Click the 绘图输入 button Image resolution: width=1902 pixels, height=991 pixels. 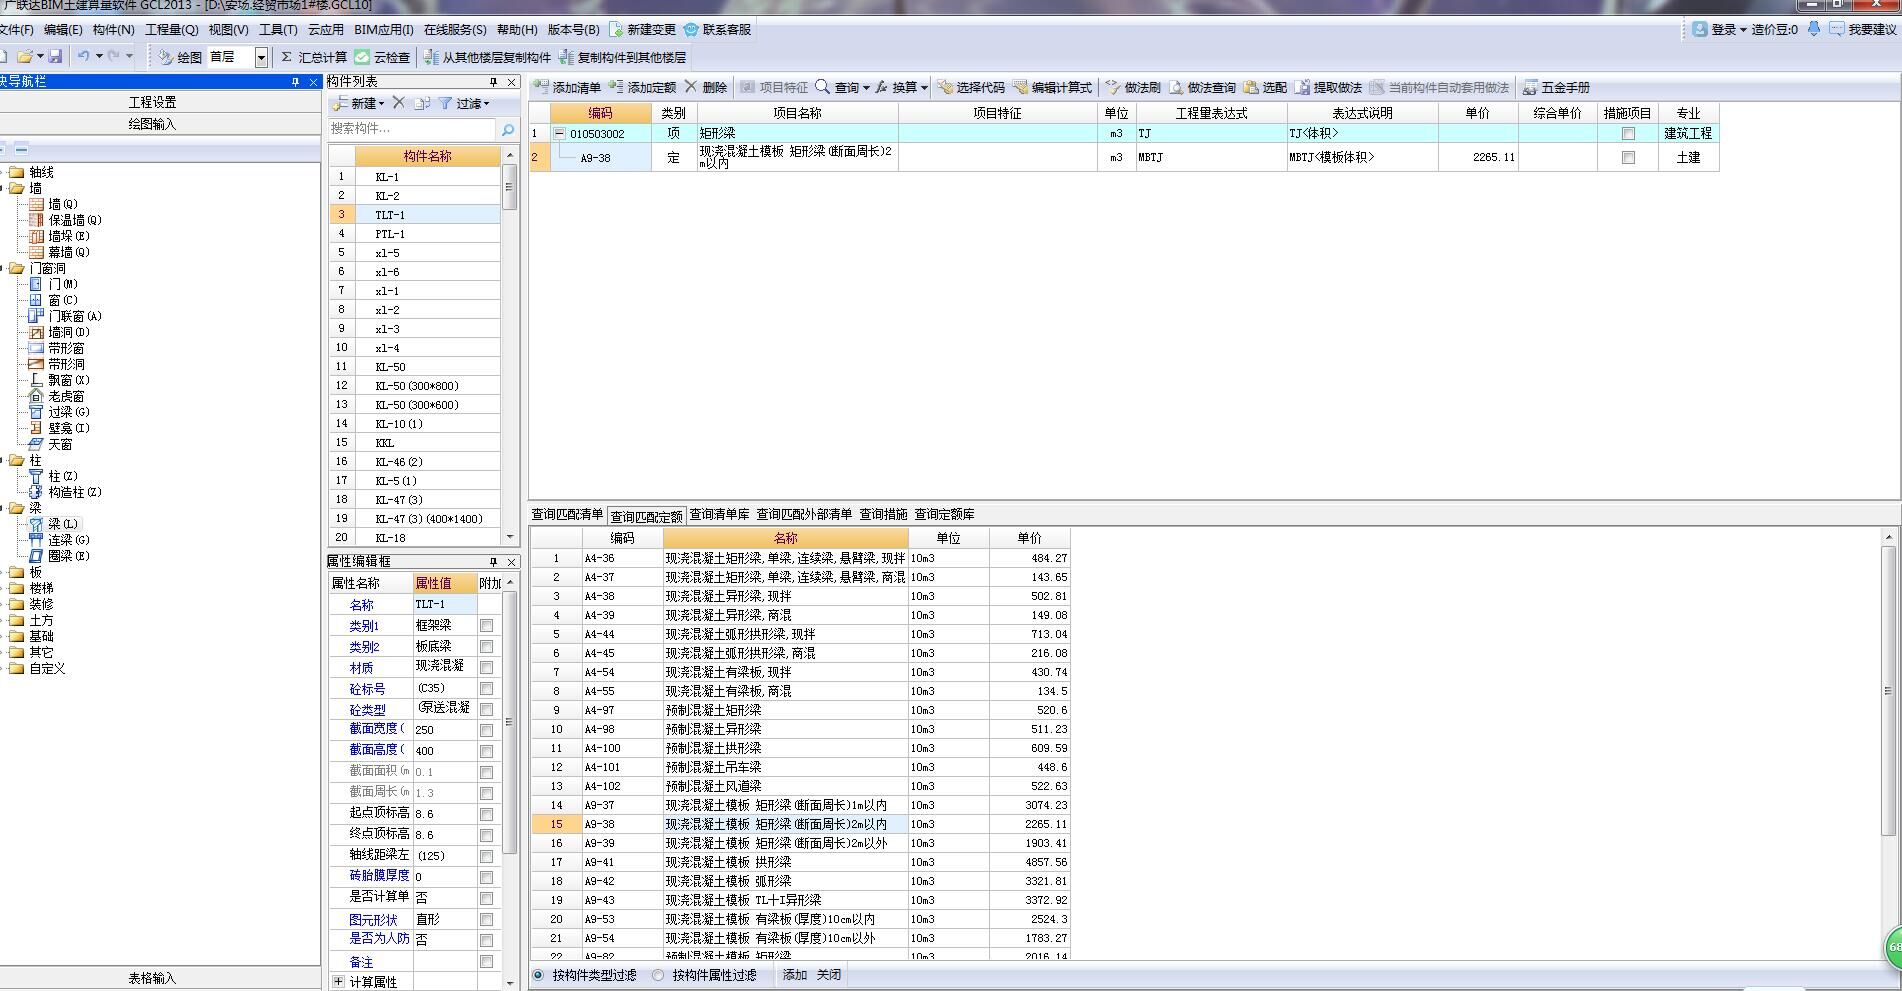pos(152,124)
